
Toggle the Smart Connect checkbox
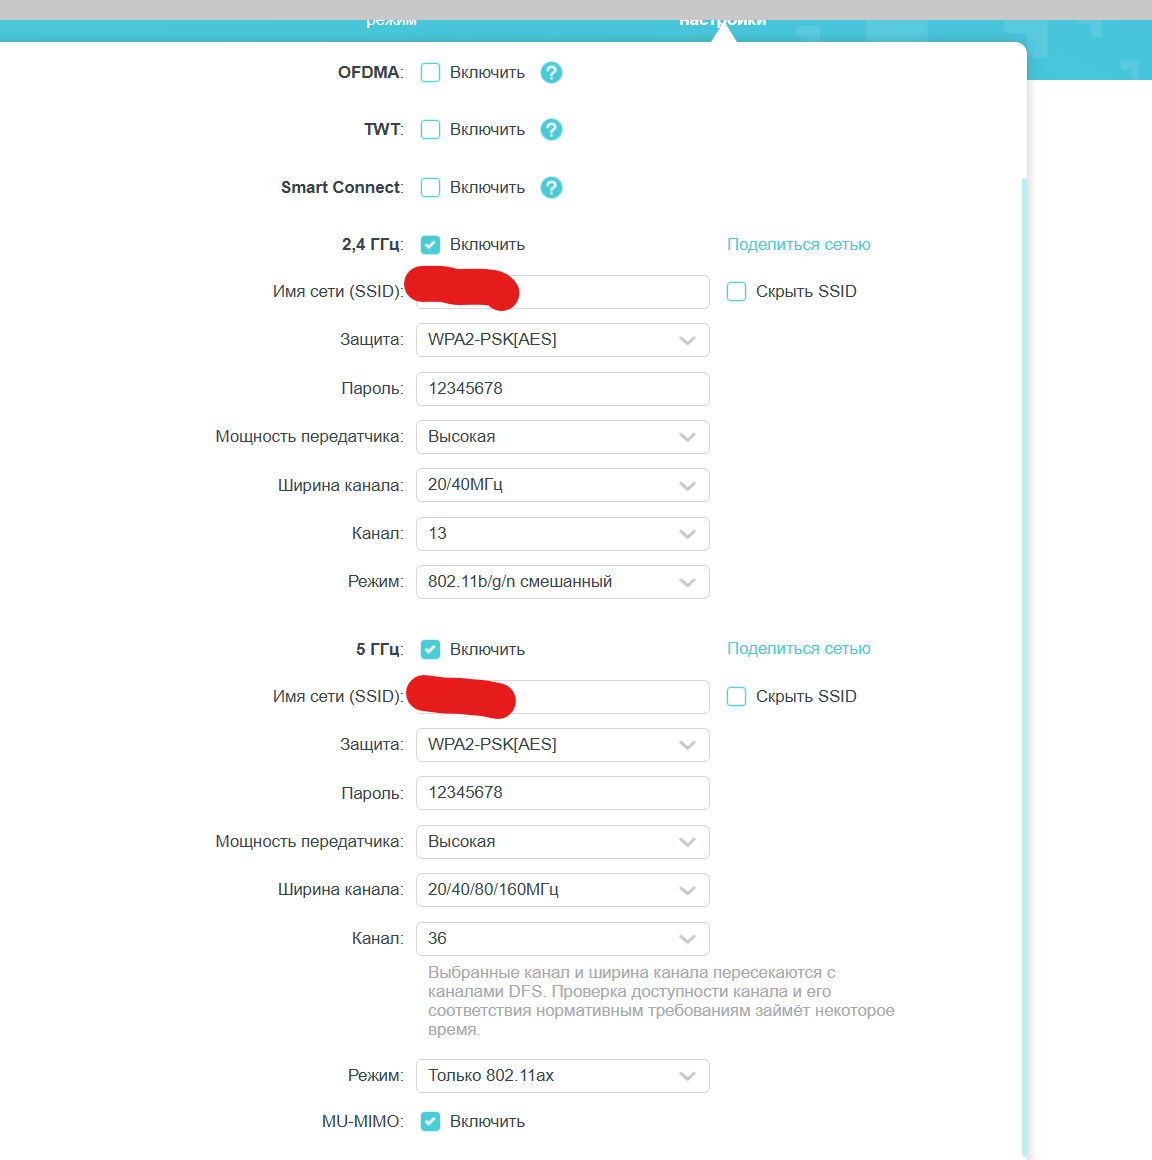pos(431,188)
